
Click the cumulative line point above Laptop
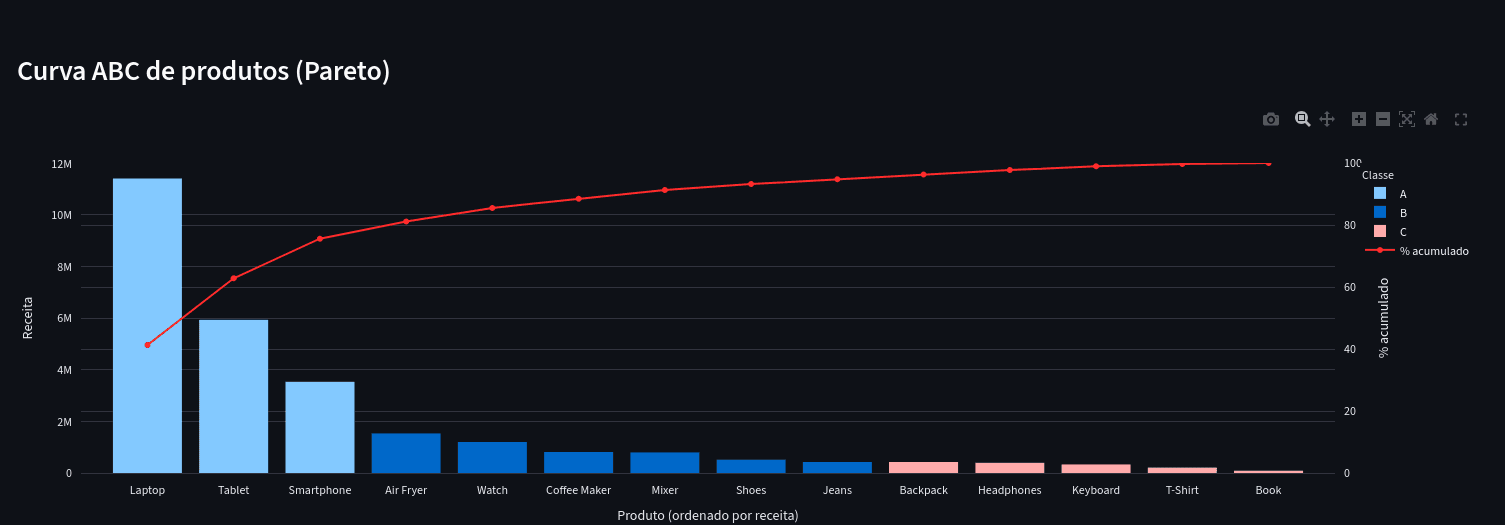[x=147, y=345]
